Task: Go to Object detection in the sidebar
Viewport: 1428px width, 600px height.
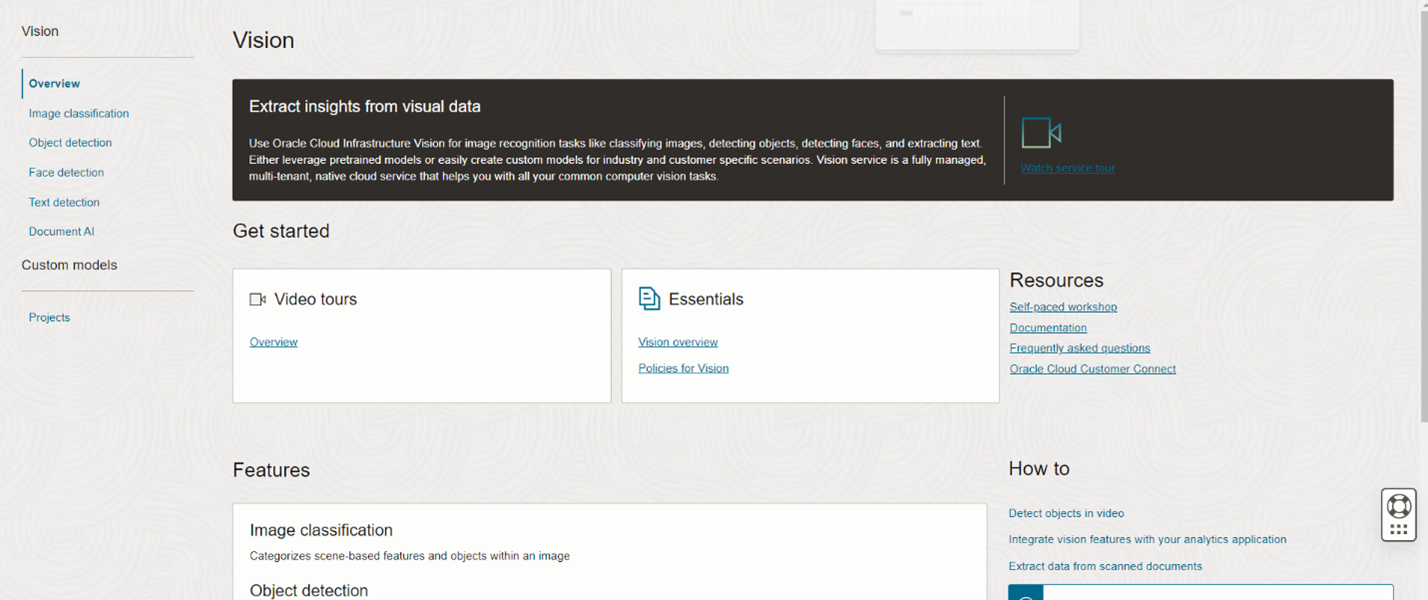Action: pyautogui.click(x=70, y=143)
